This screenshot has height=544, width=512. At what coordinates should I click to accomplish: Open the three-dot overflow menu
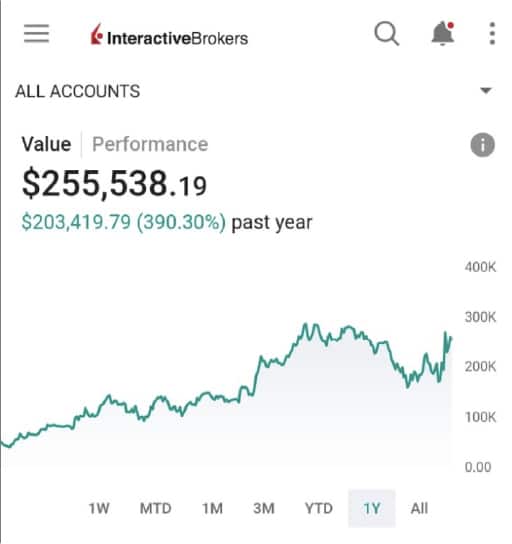tap(492, 34)
